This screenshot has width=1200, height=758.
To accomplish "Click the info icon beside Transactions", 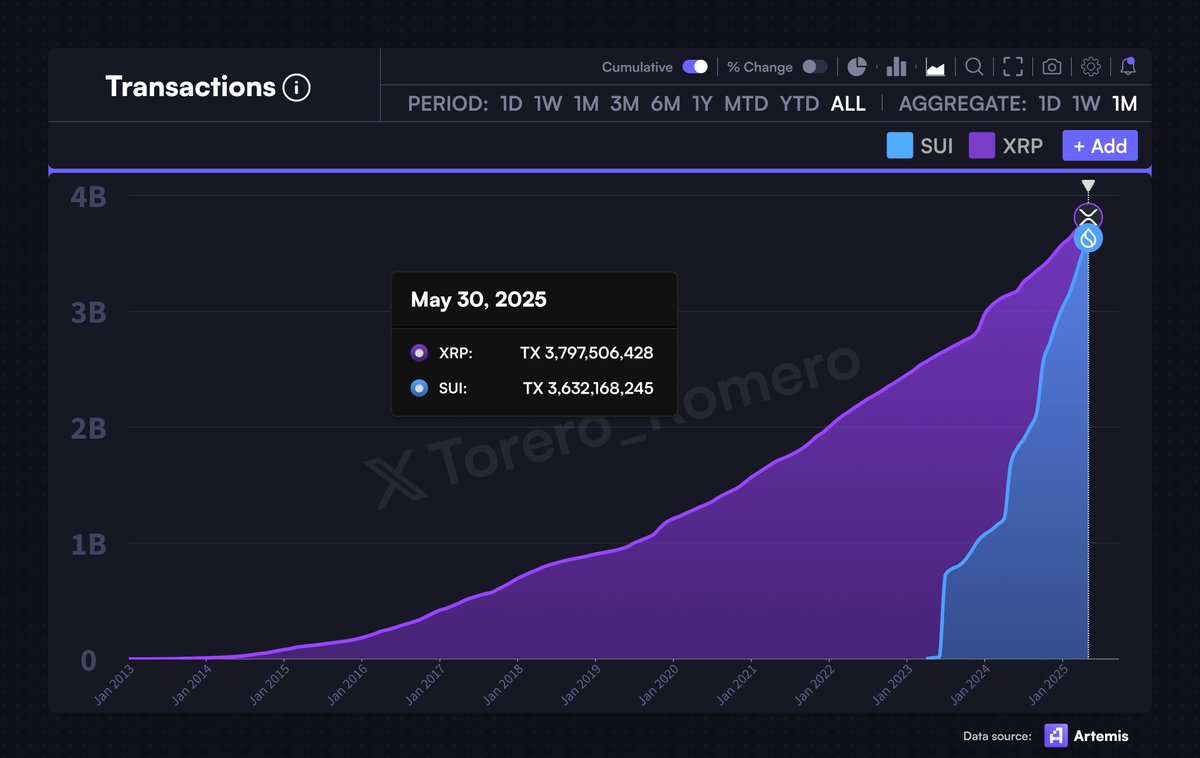I will 298,87.
